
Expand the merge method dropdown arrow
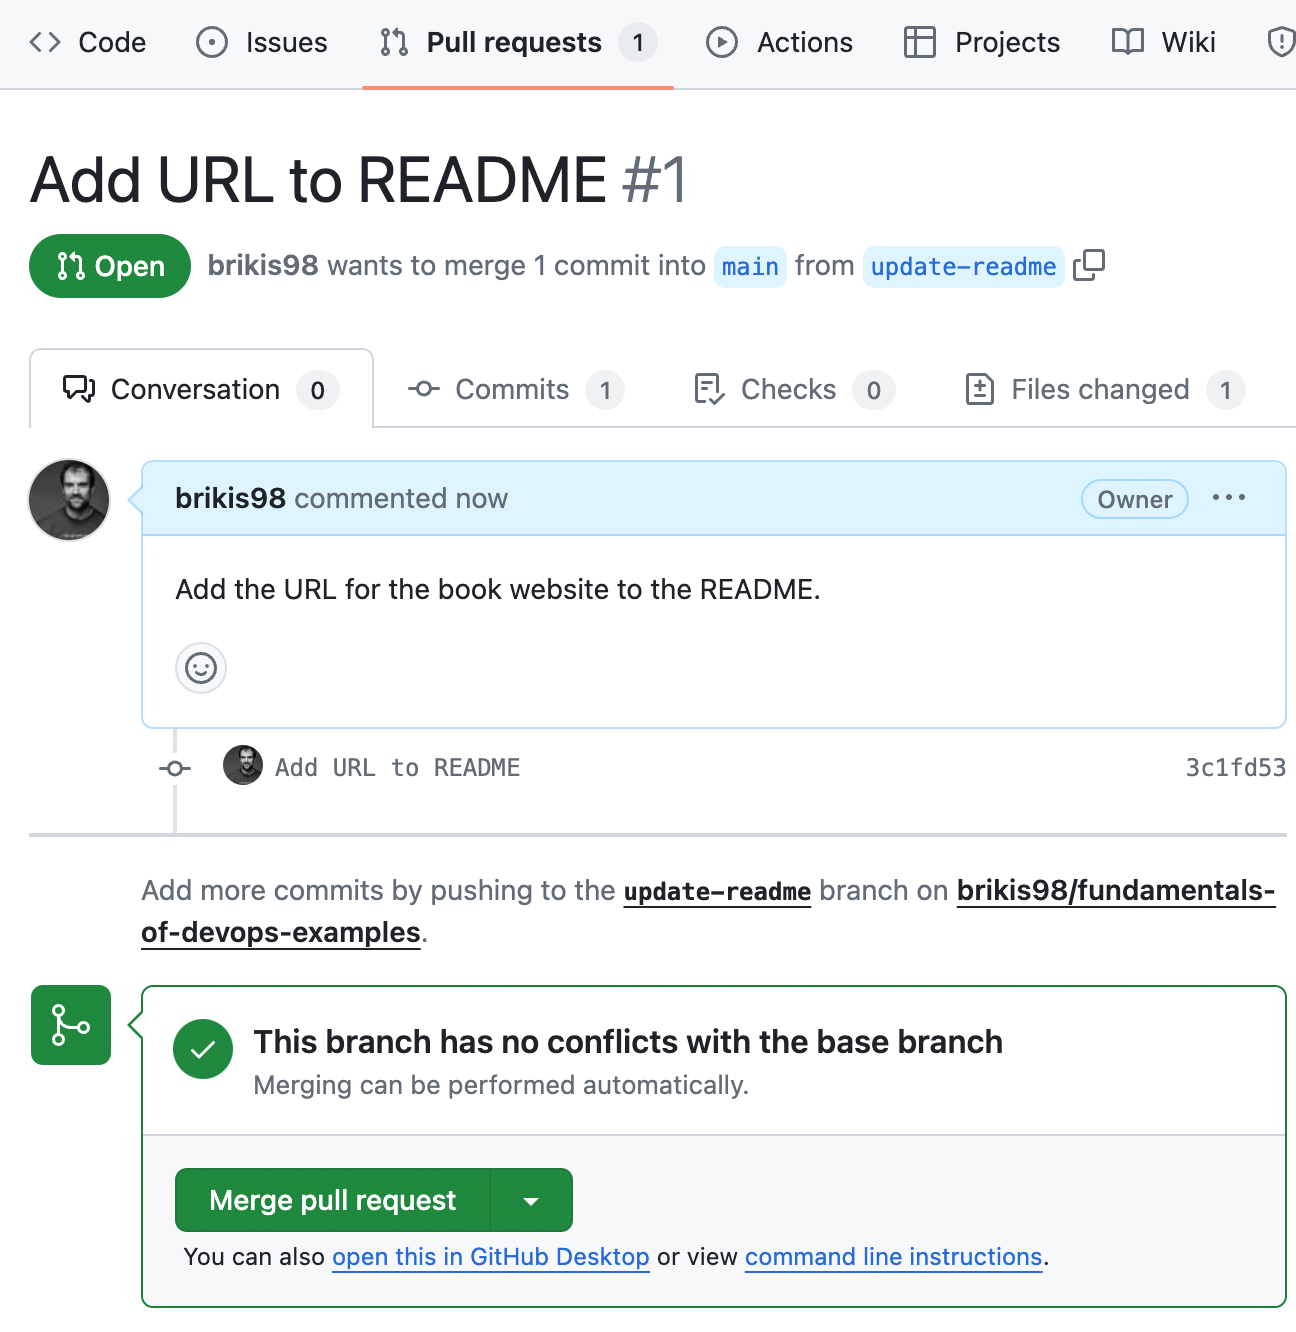532,1200
